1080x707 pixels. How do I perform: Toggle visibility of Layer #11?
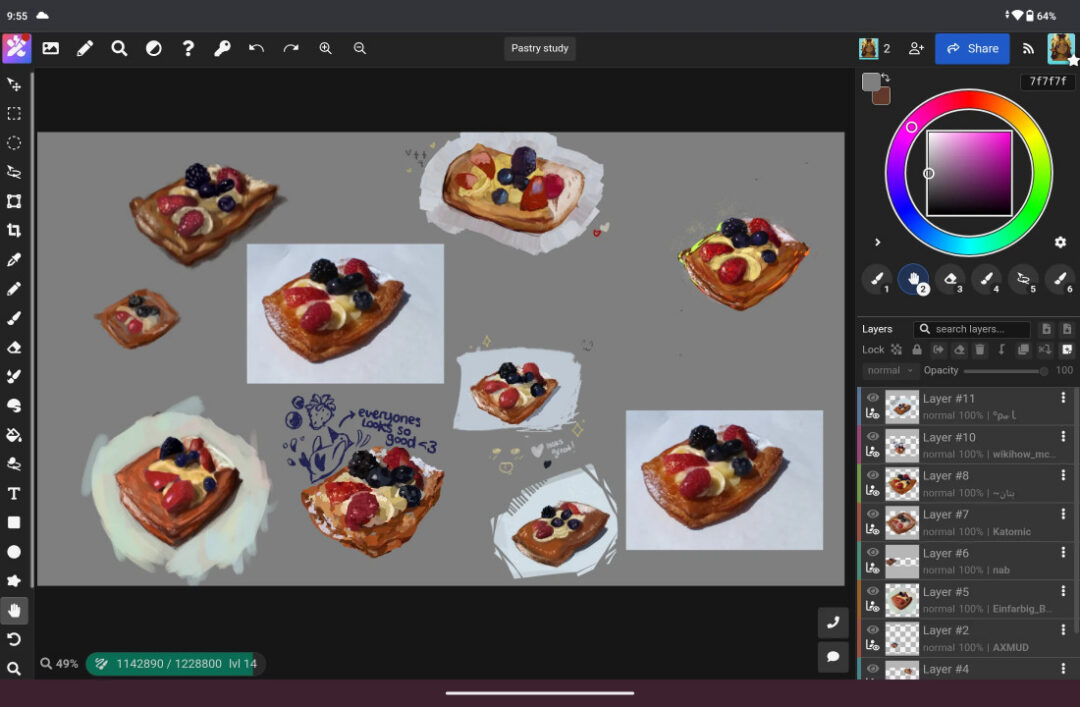pyautogui.click(x=873, y=398)
